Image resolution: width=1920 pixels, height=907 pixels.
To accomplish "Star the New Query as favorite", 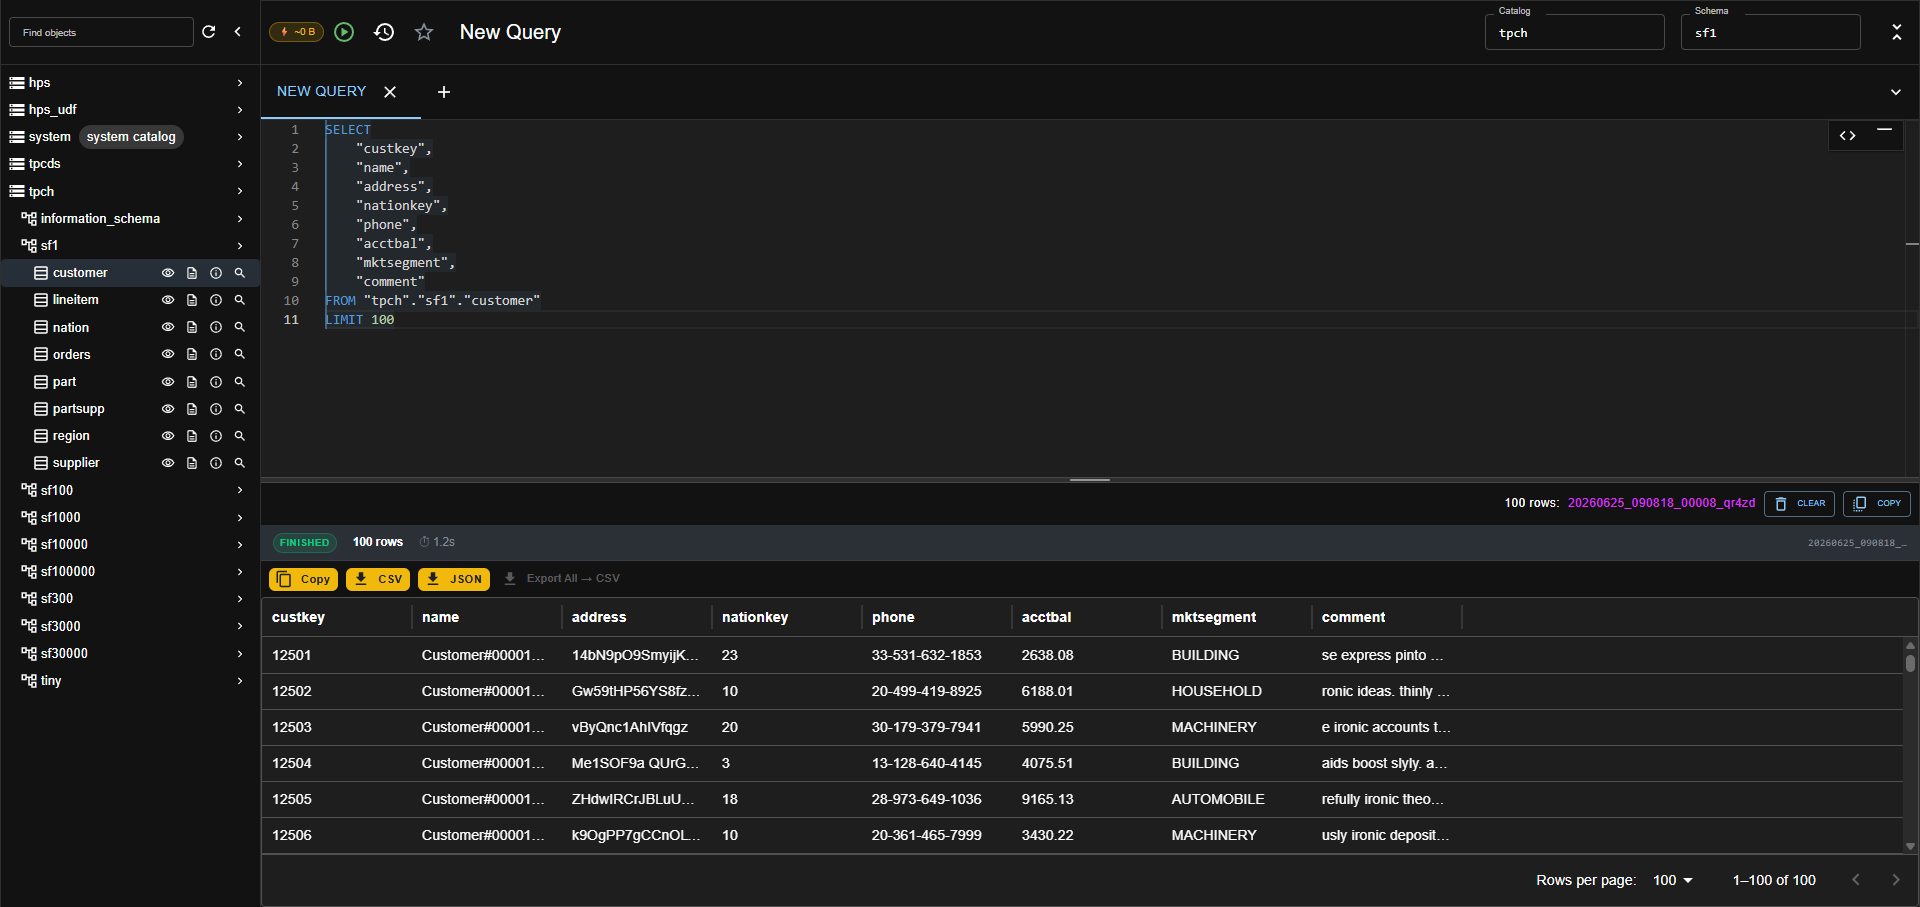I will tap(424, 32).
